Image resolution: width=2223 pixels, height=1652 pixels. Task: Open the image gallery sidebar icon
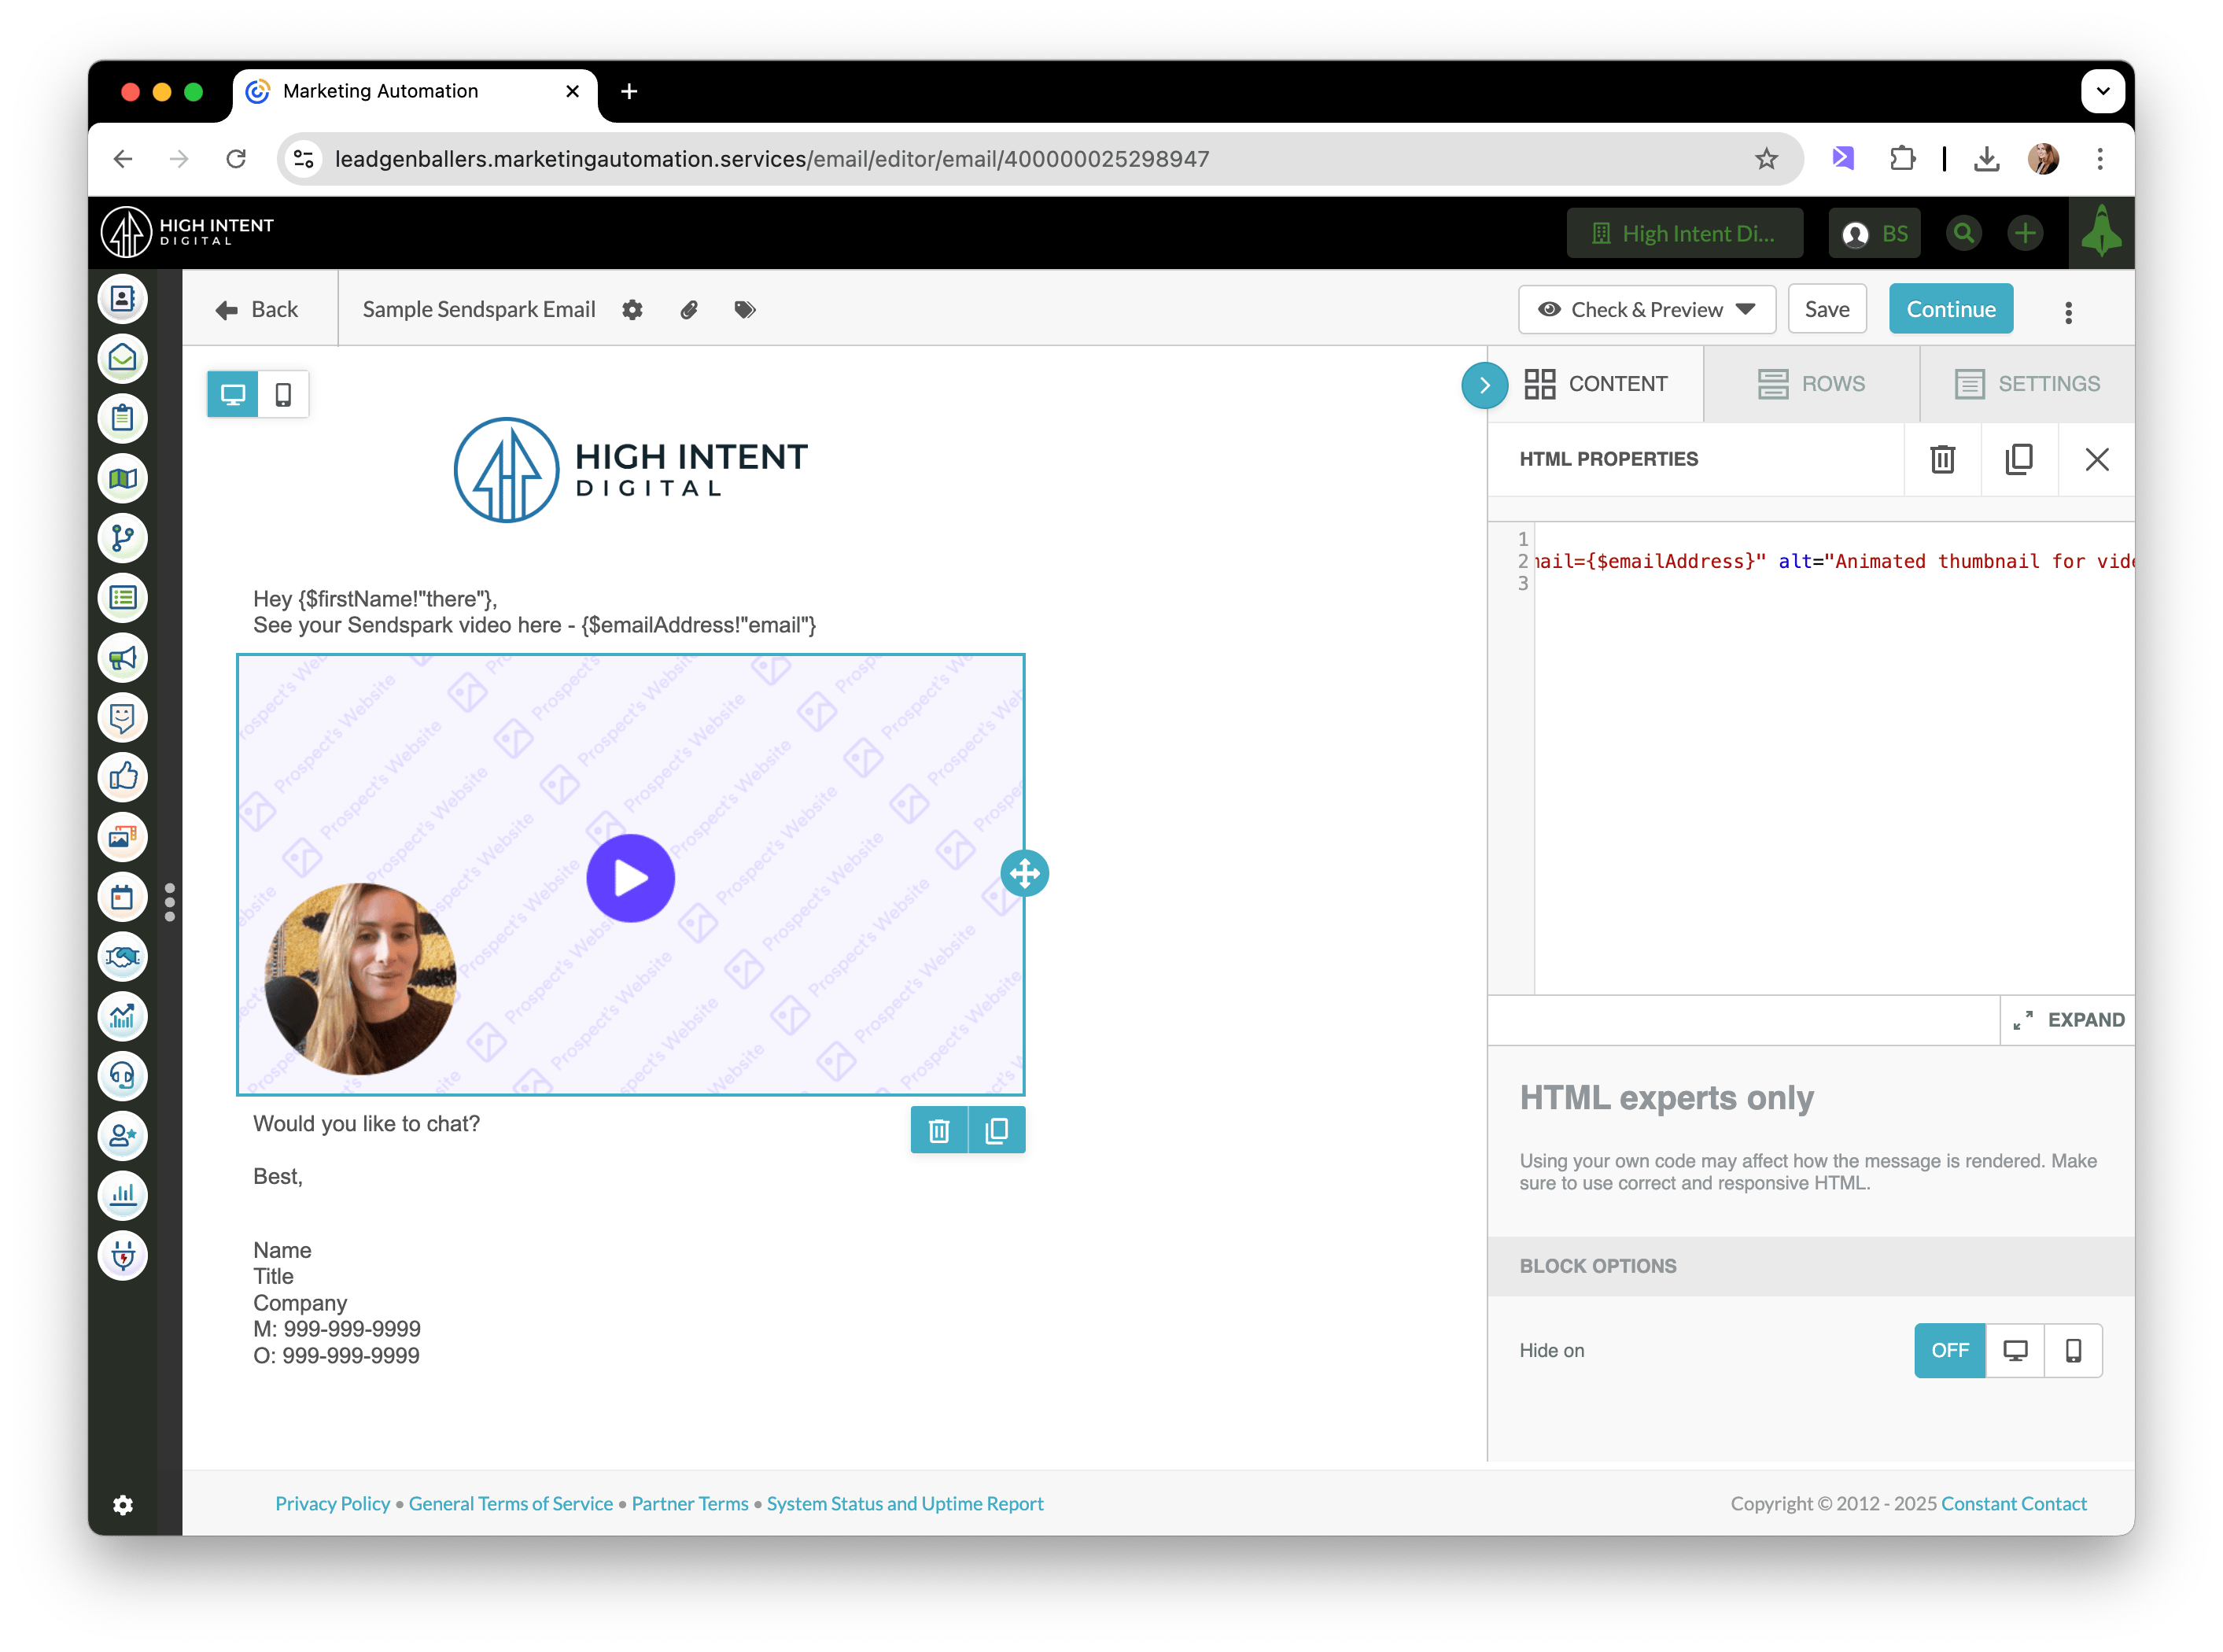[x=123, y=837]
